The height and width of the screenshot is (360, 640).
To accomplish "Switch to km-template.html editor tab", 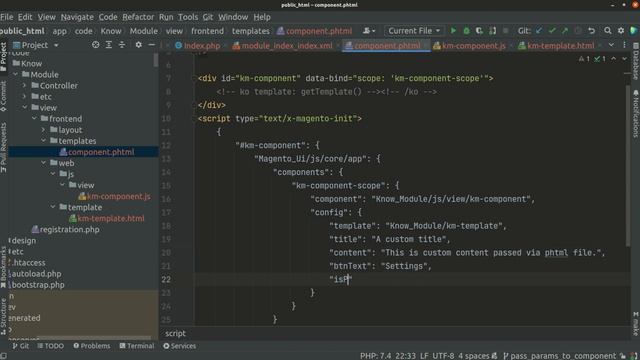I will point(556,46).
